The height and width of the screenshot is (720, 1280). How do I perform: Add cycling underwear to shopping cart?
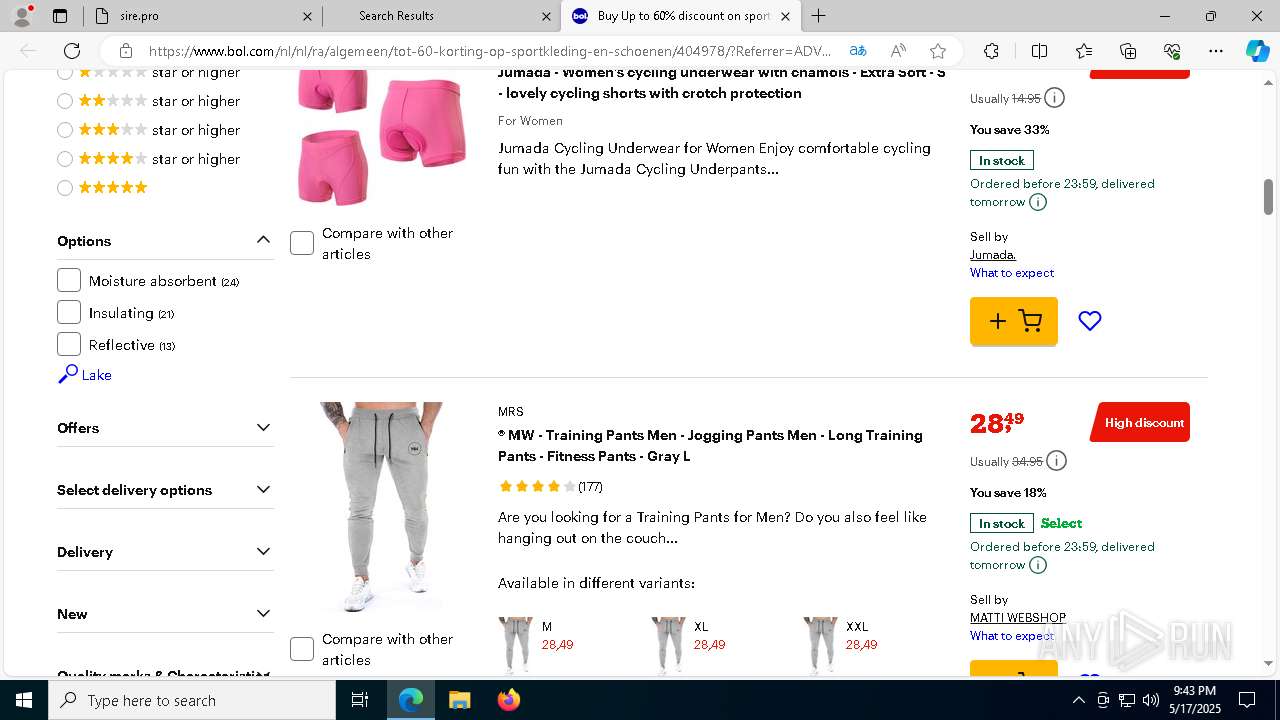pyautogui.click(x=1013, y=321)
